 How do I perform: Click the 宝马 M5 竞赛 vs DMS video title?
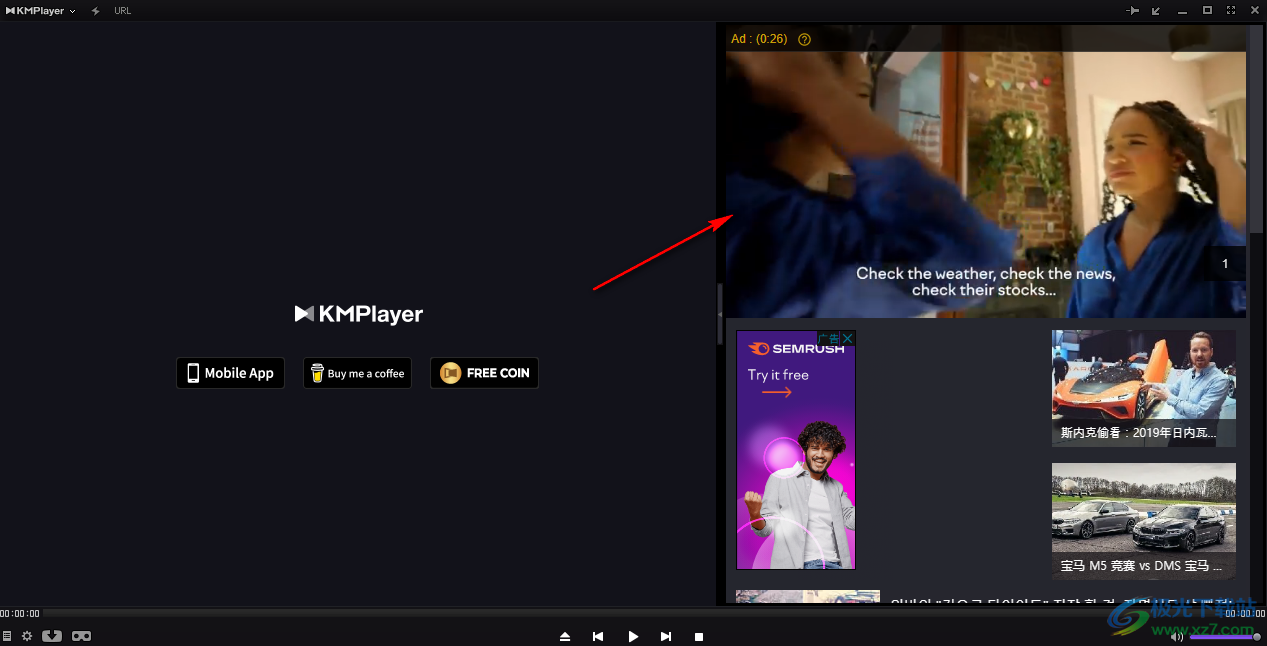1141,566
